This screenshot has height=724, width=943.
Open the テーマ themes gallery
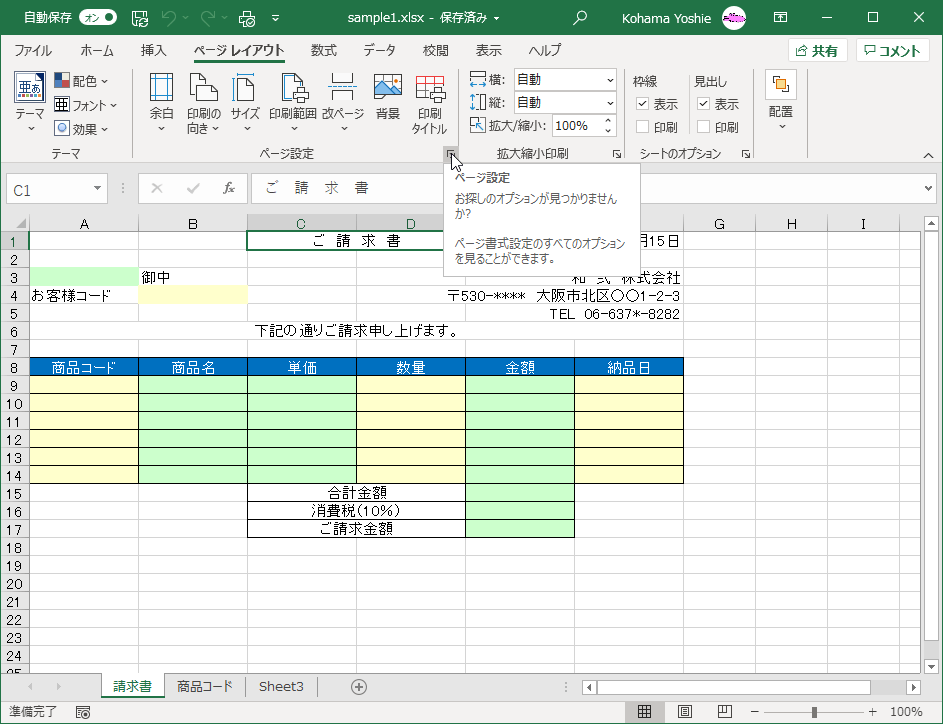(30, 103)
